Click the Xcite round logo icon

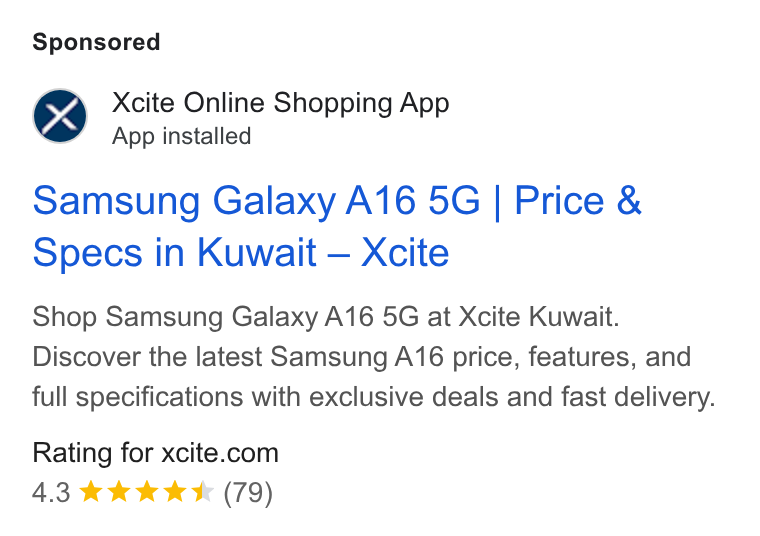60,116
